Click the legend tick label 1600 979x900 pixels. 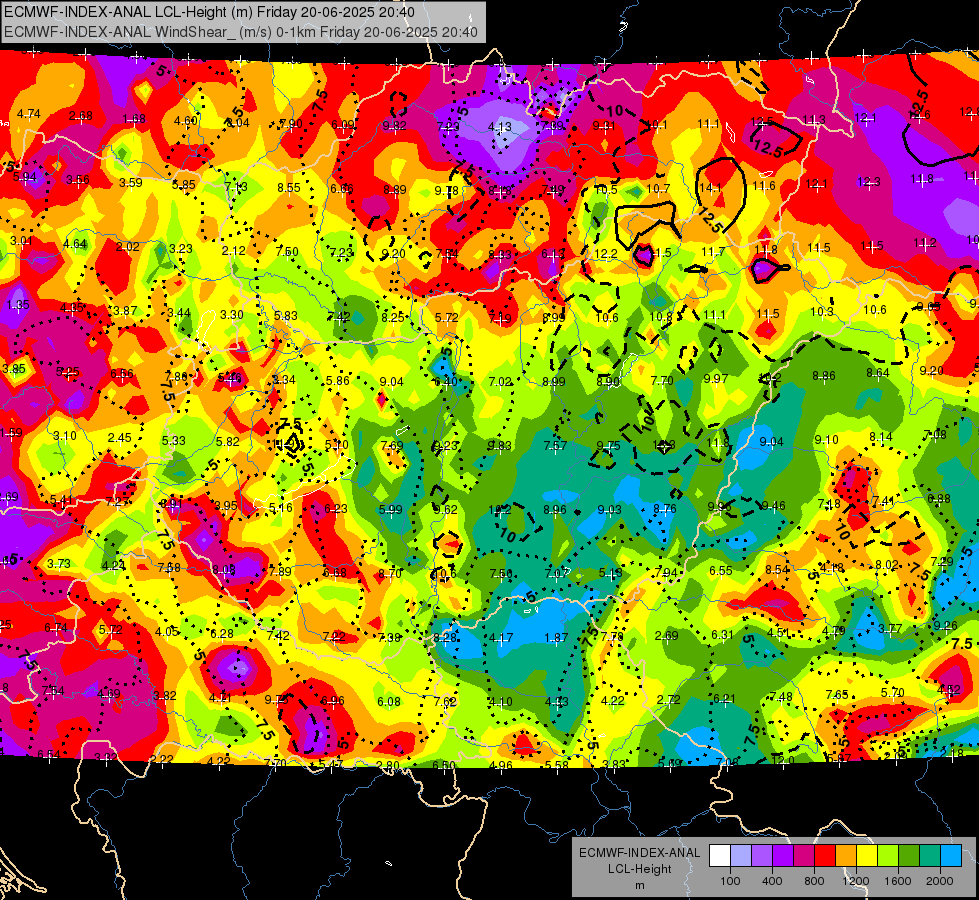click(897, 881)
